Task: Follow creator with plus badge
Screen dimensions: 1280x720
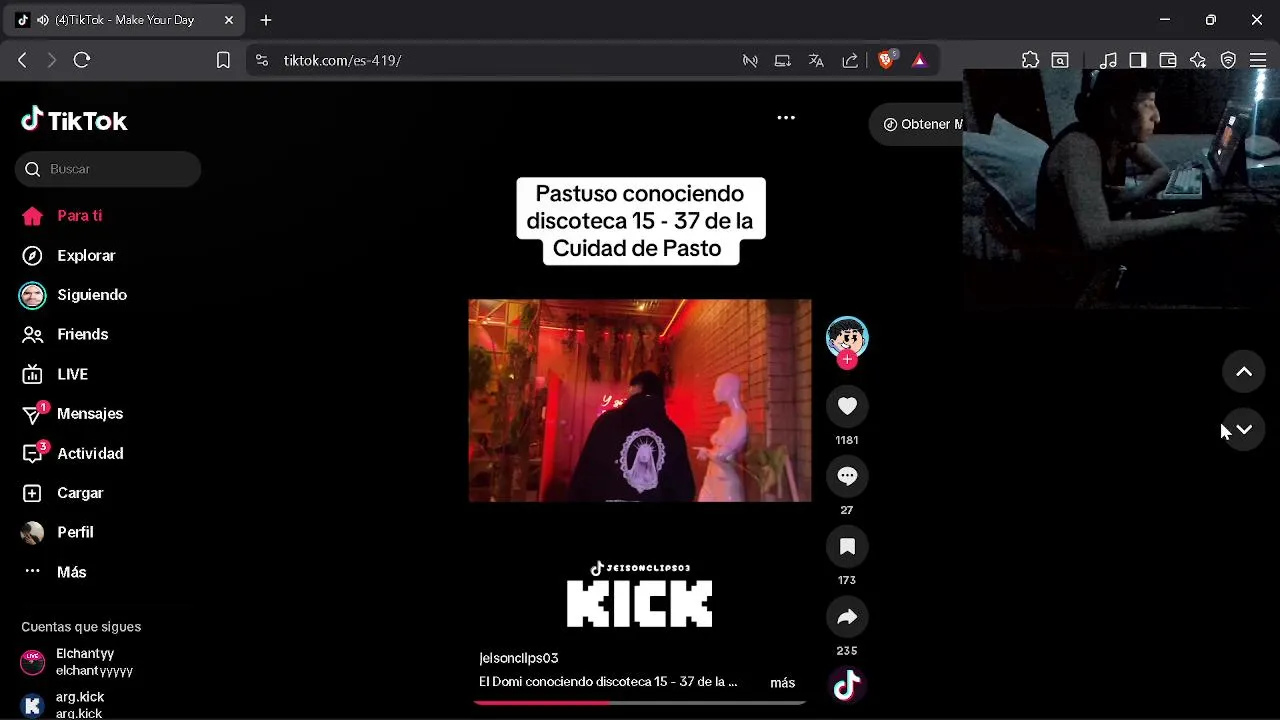Action: coord(847,360)
